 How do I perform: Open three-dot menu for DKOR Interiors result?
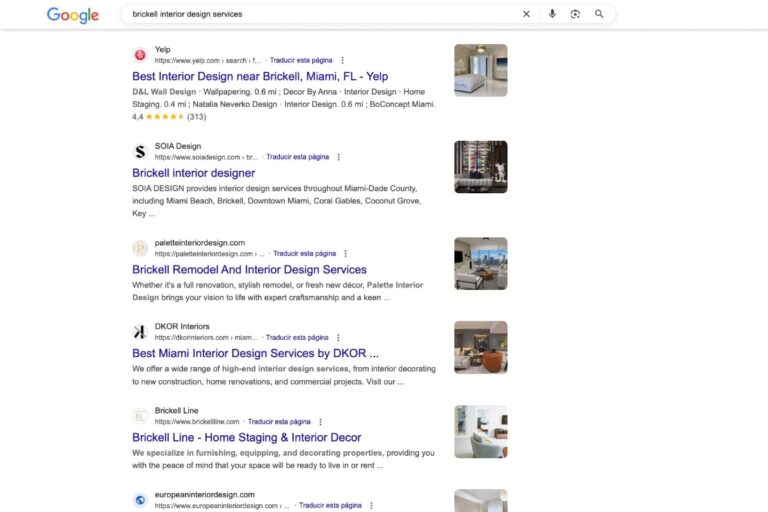(x=338, y=338)
